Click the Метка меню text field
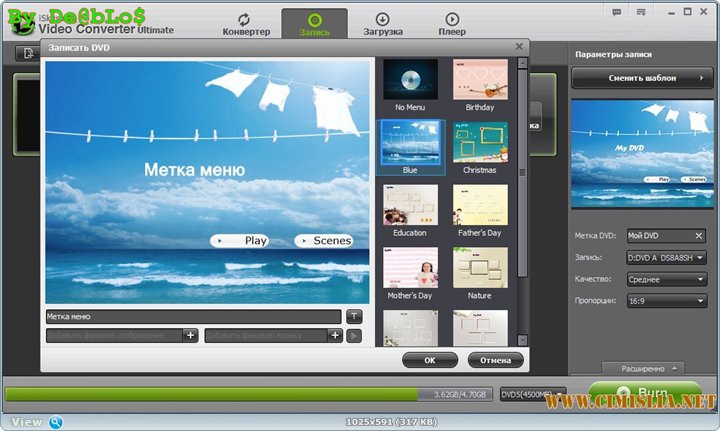Image resolution: width=720 pixels, height=431 pixels. coord(193,316)
